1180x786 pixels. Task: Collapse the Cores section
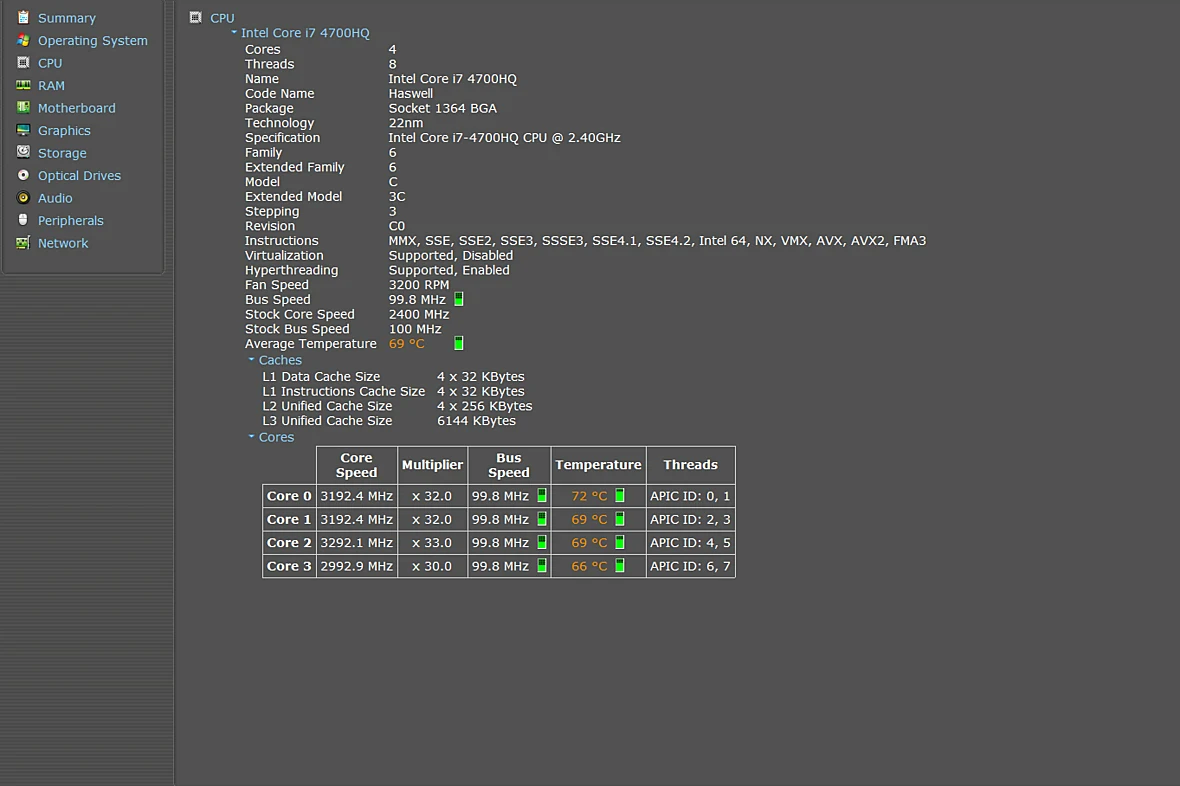click(x=251, y=437)
